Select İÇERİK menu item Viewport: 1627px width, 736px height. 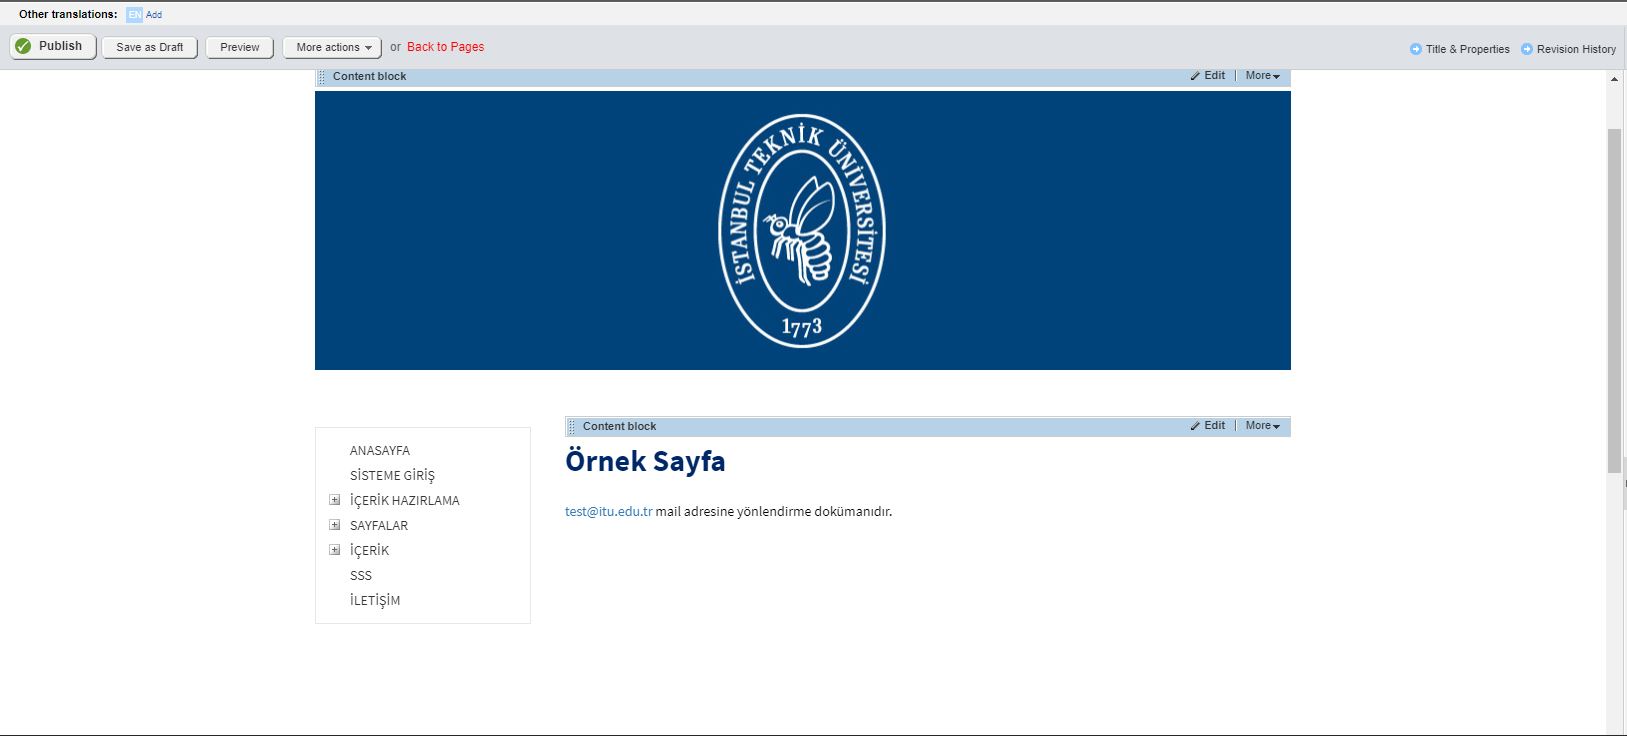[x=369, y=551]
